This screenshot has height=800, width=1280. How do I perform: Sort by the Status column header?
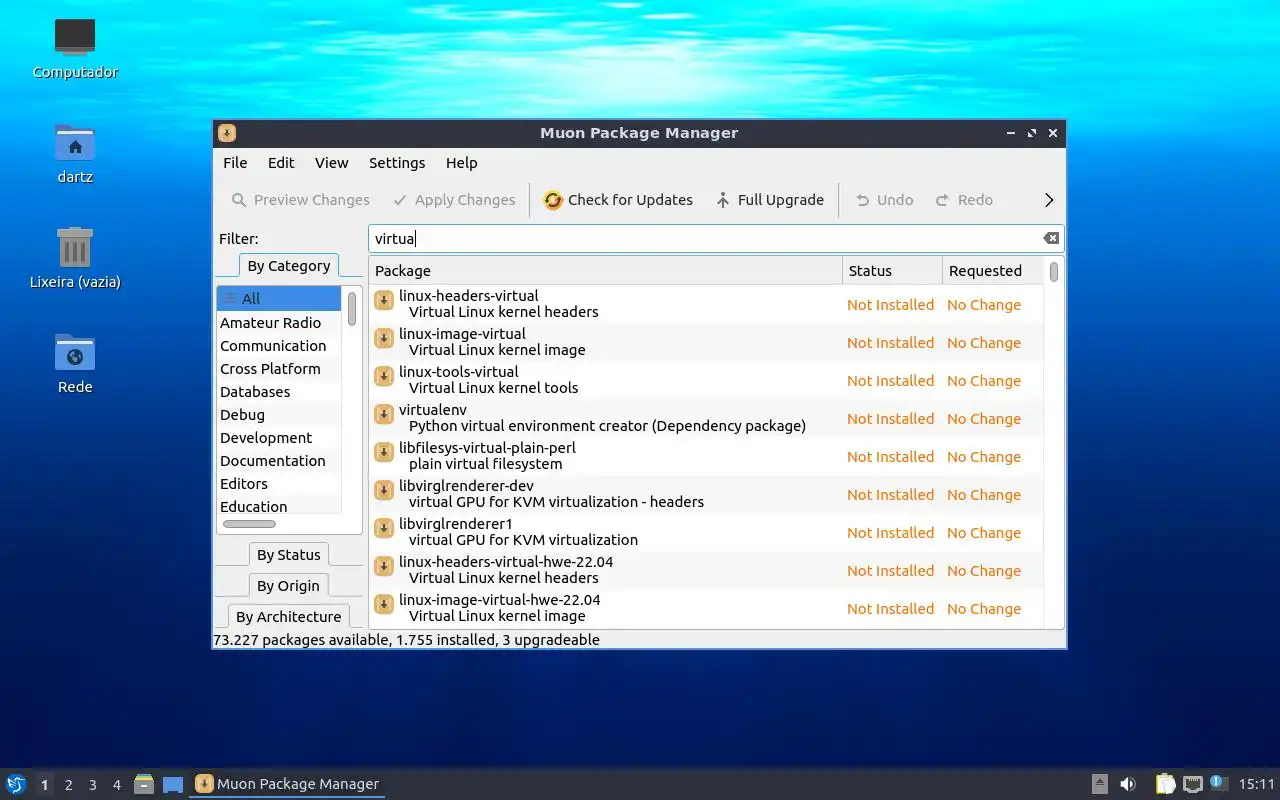pos(892,271)
